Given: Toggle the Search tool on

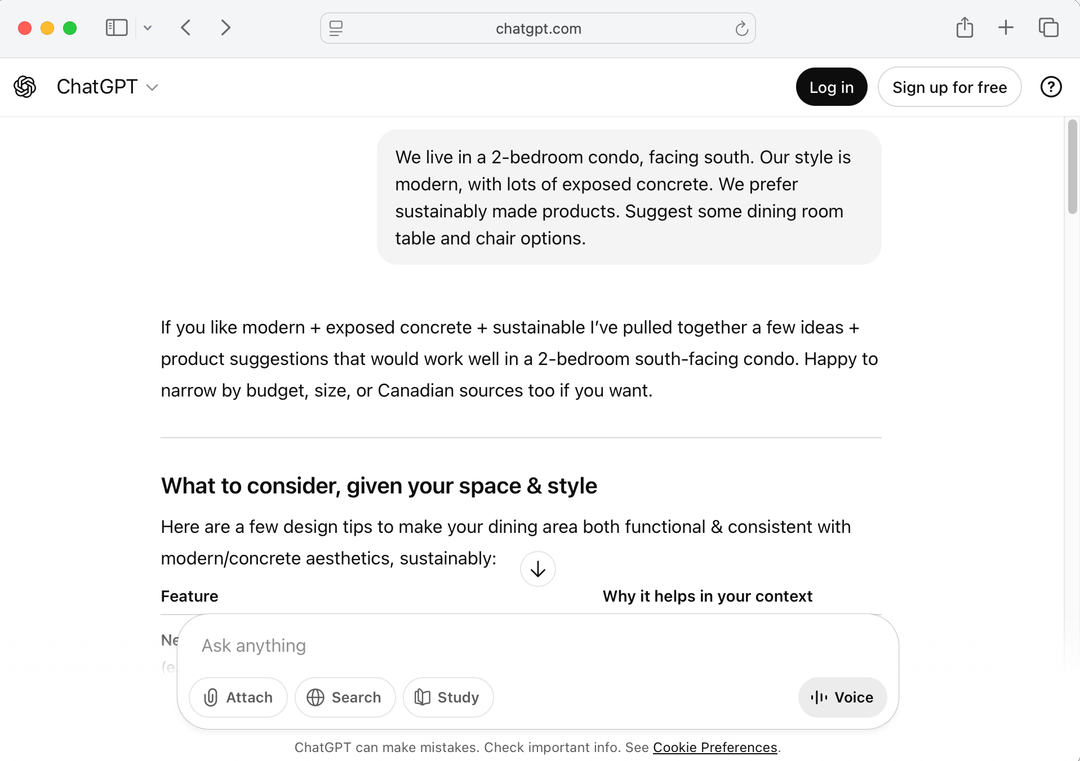Looking at the screenshot, I should pyautogui.click(x=345, y=697).
